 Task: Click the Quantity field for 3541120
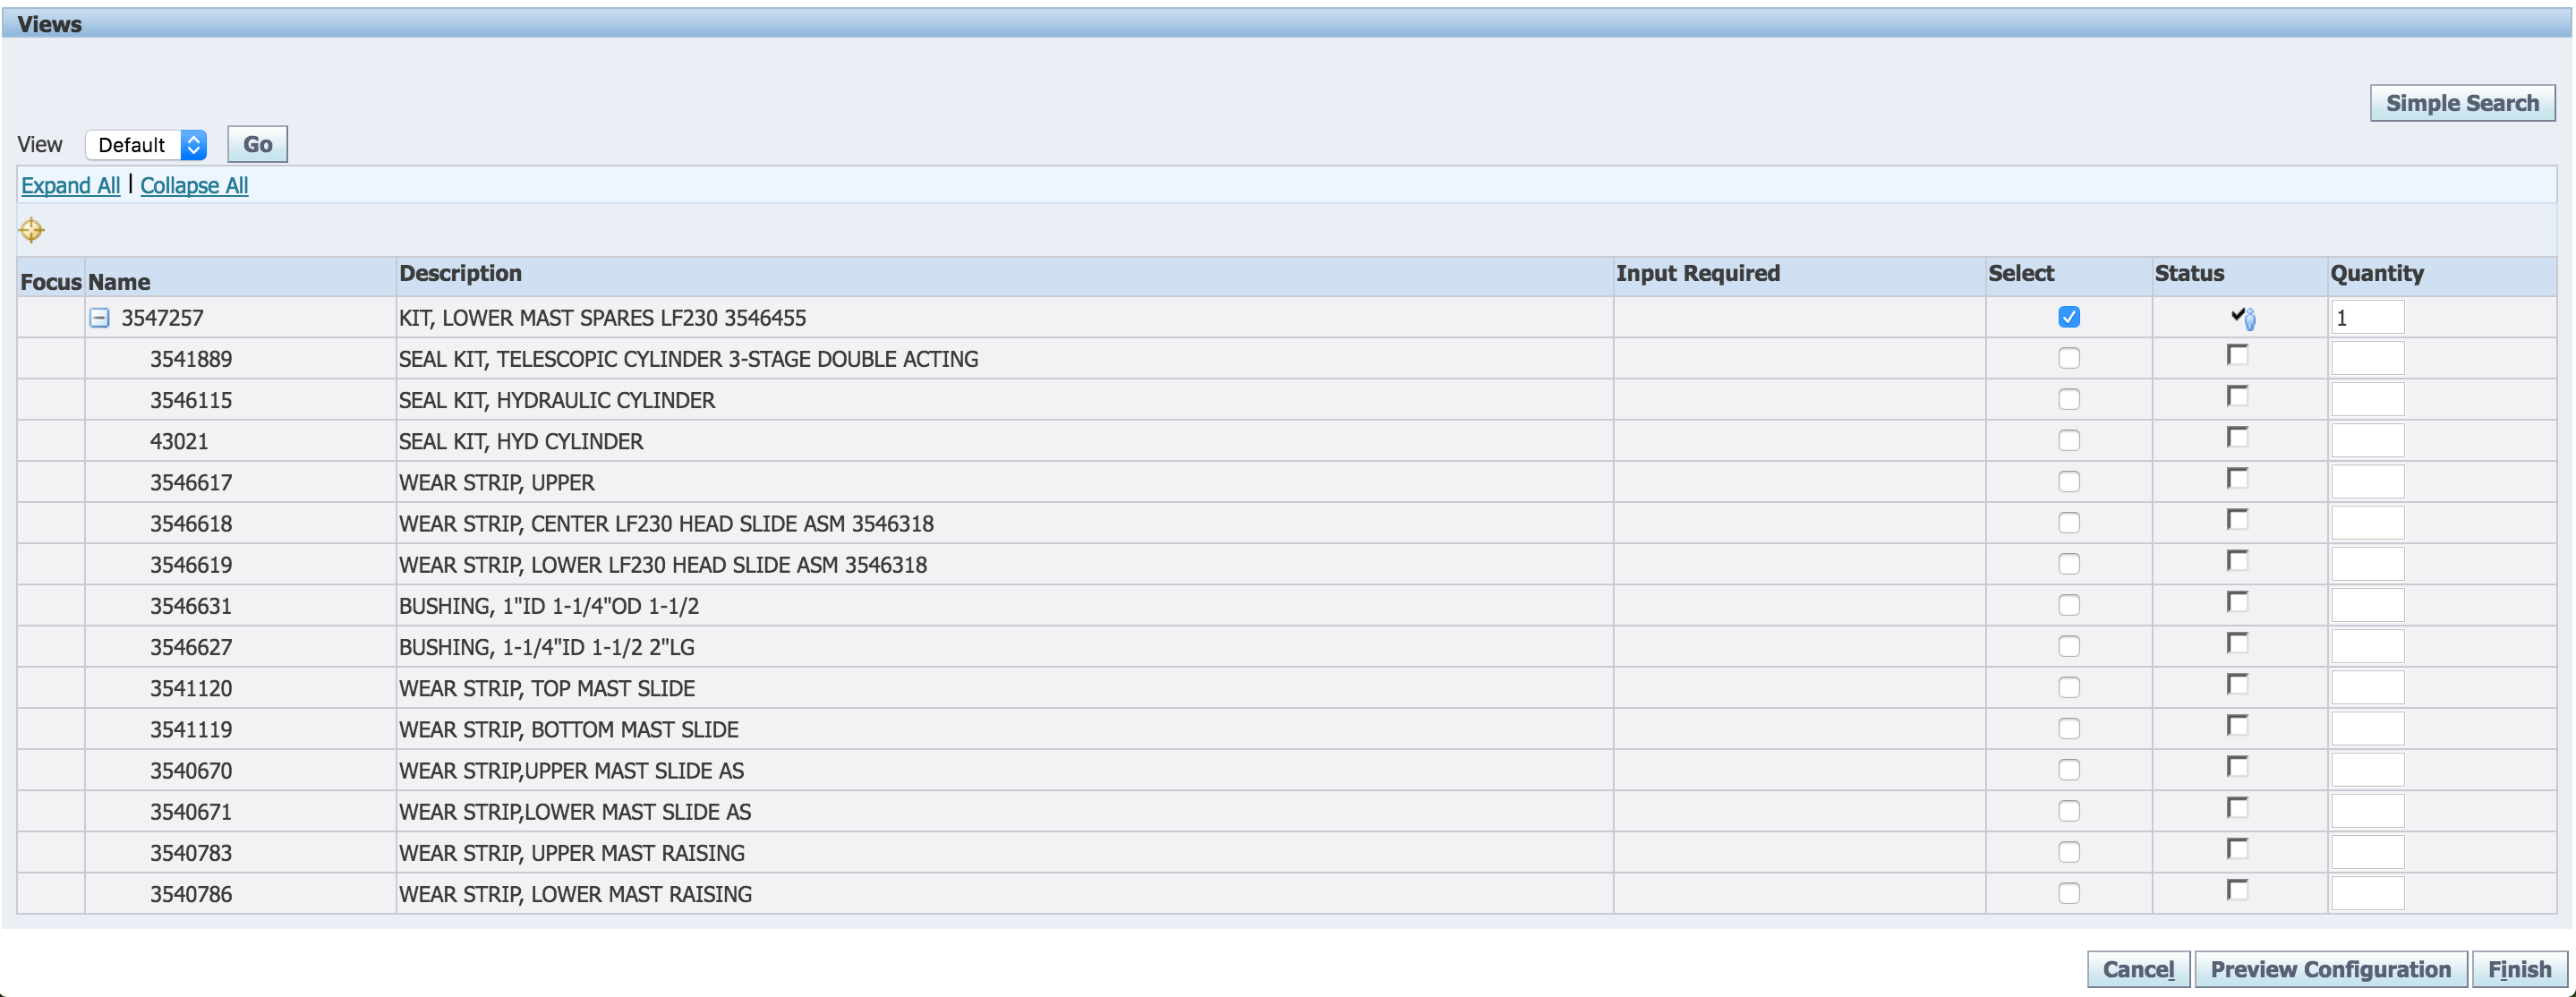(2367, 687)
